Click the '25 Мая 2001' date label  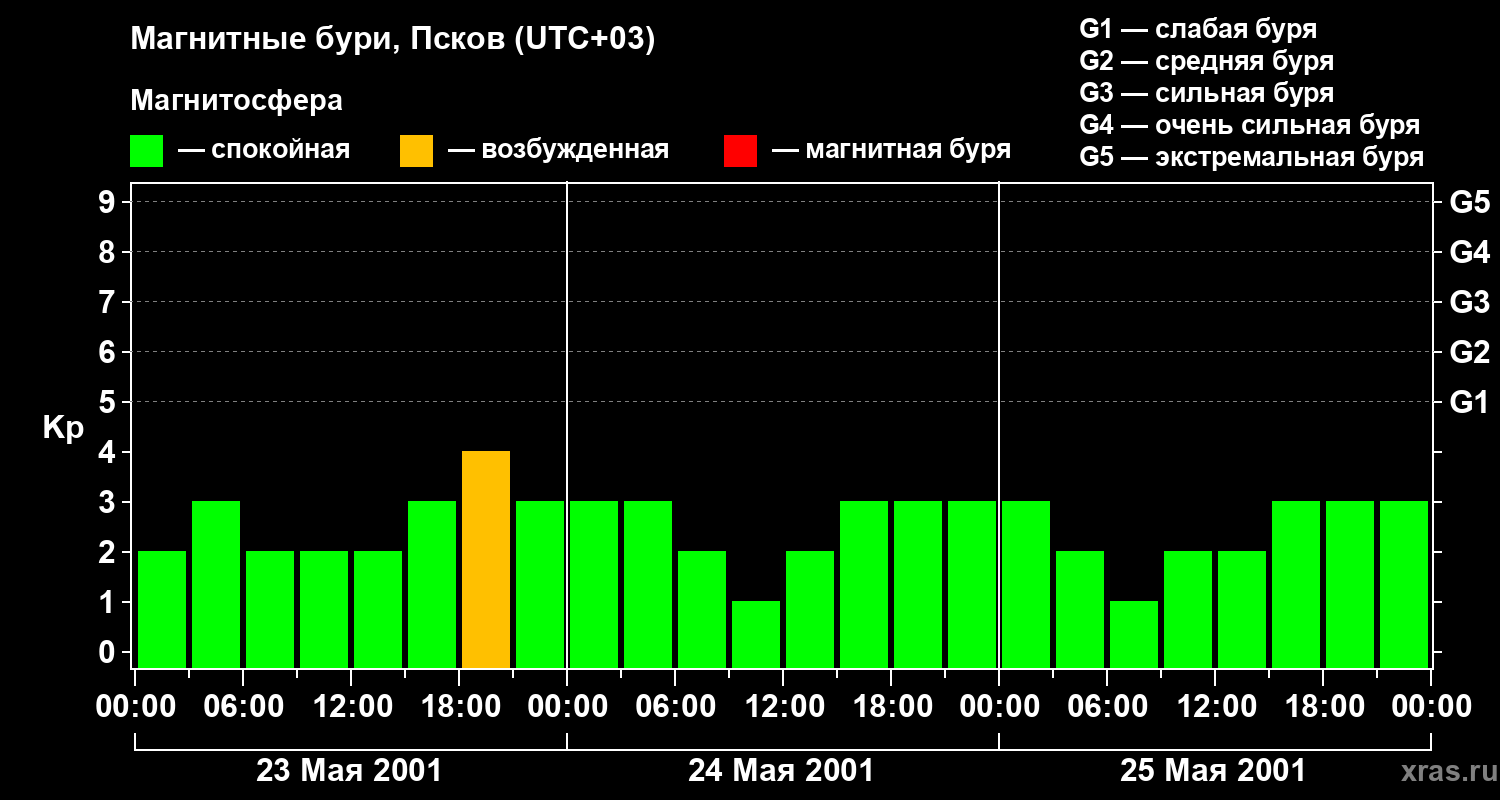pos(1213,771)
